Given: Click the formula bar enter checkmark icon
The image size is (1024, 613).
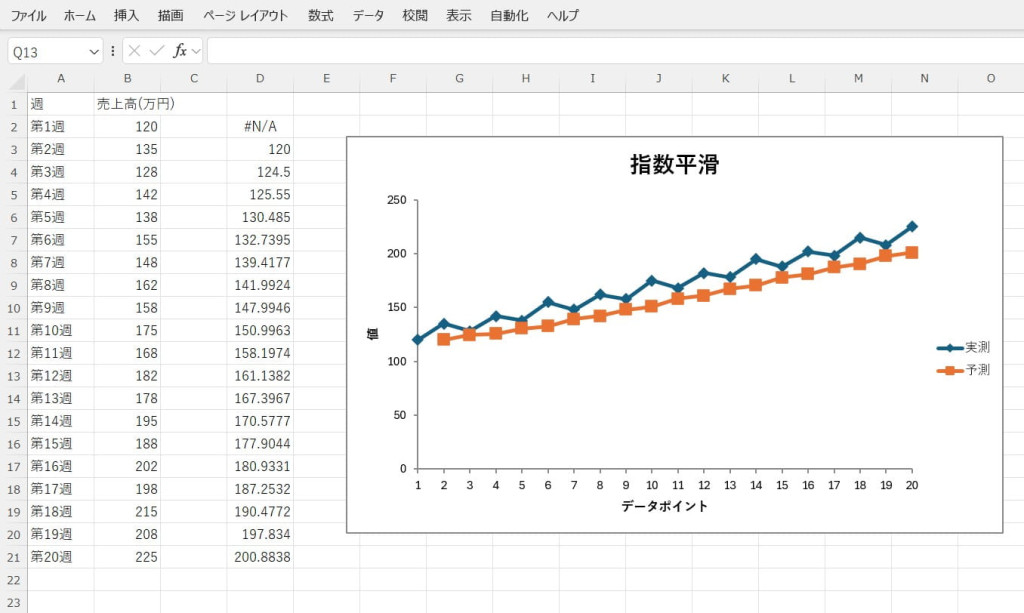Looking at the screenshot, I should (156, 51).
